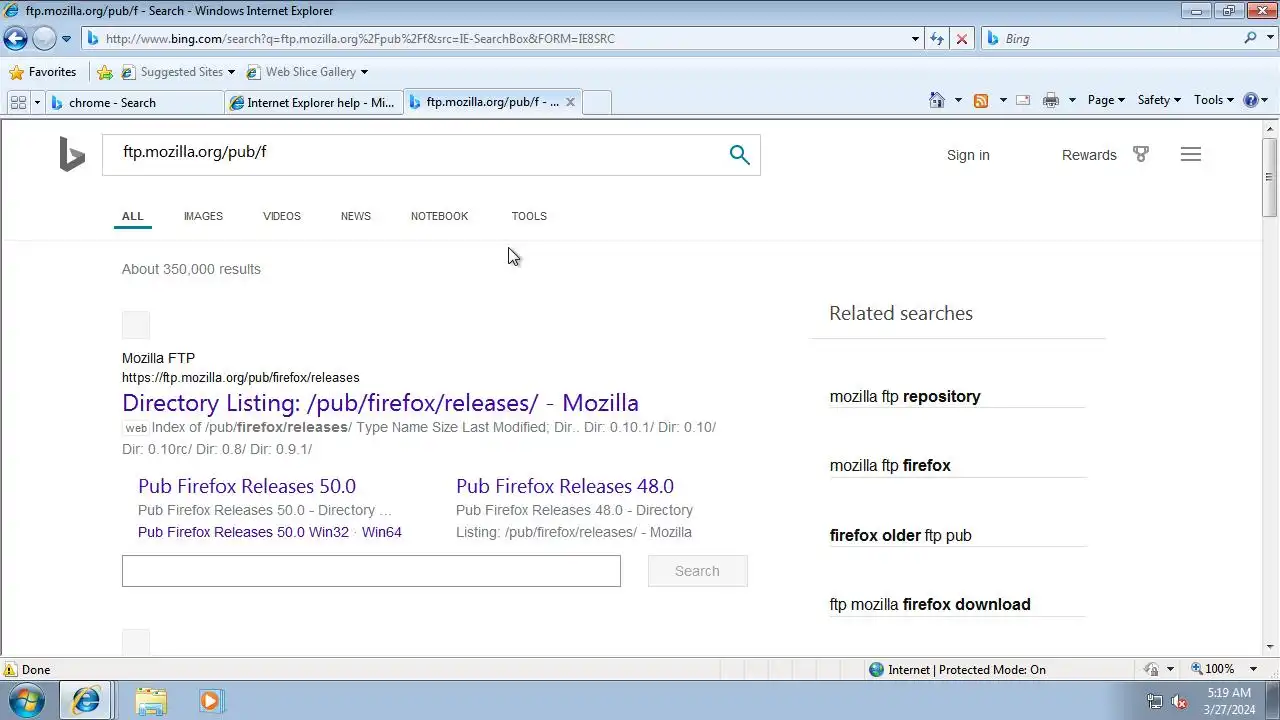Open the Windows Explorer folder taskbar icon
This screenshot has width=1280, height=720.
151,701
